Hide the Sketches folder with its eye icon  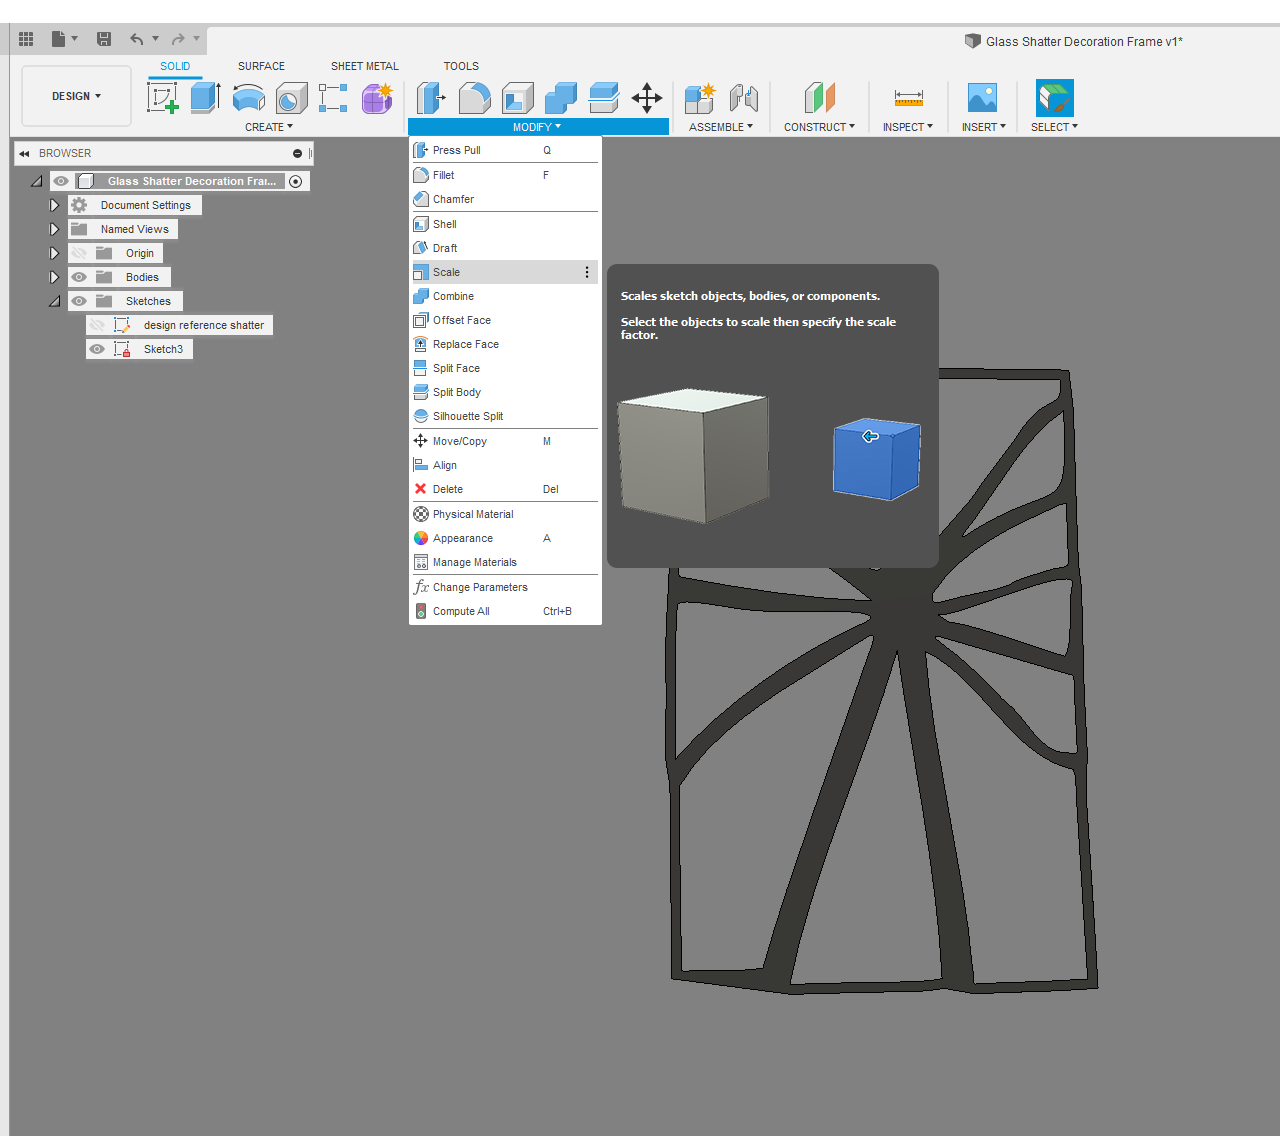[78, 300]
